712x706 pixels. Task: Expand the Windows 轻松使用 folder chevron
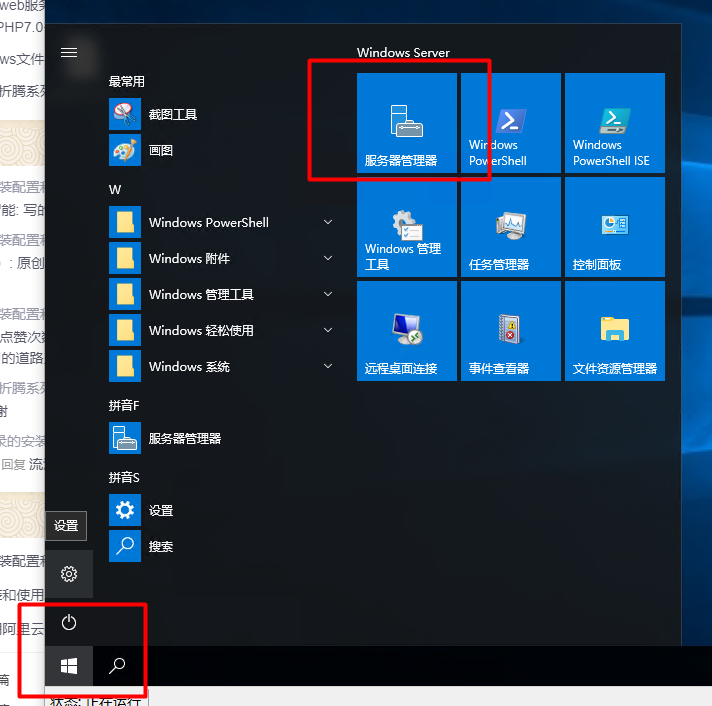point(328,330)
